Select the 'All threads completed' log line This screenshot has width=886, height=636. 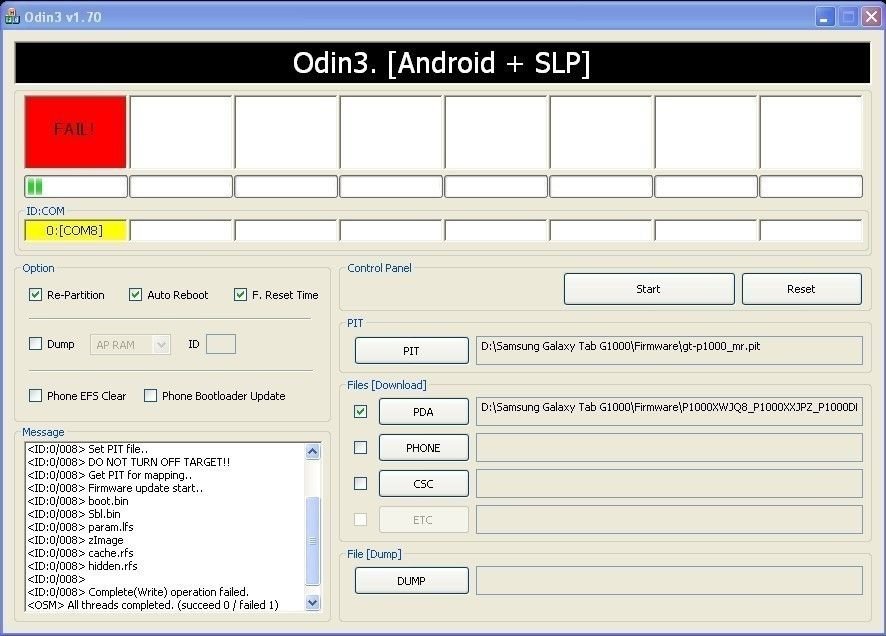[153, 605]
